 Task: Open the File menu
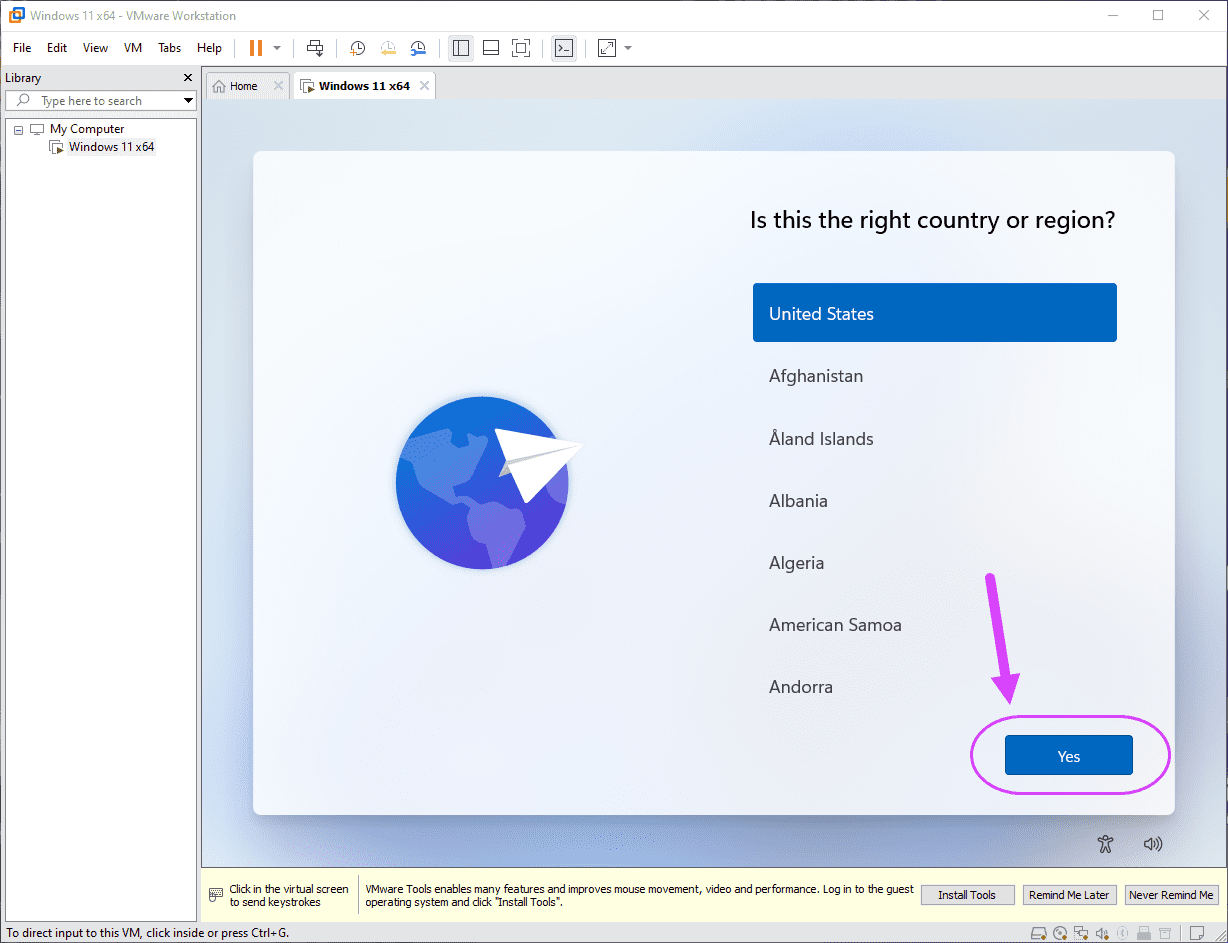click(x=22, y=48)
